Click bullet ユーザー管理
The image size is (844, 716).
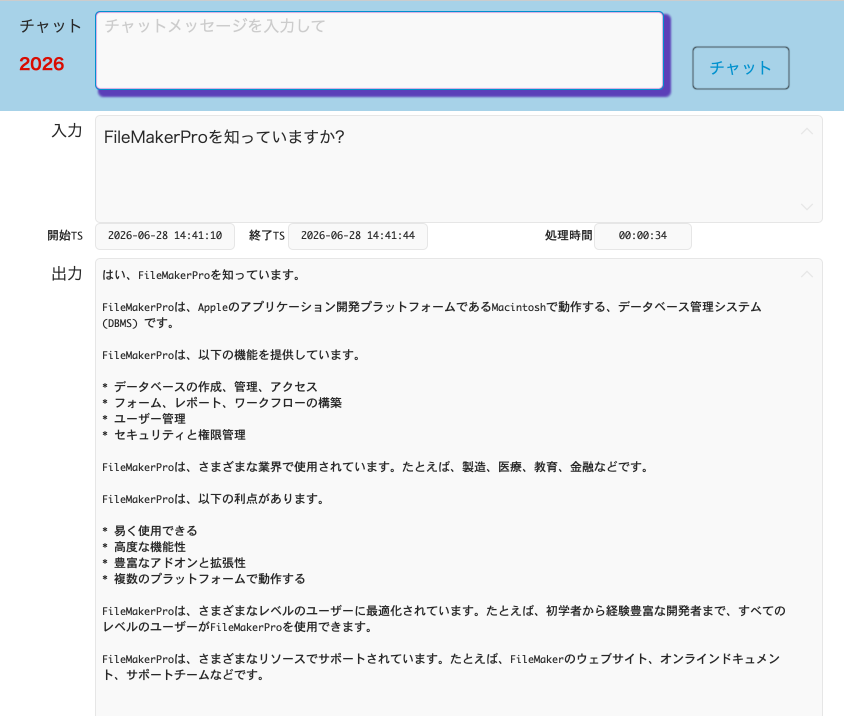144,419
